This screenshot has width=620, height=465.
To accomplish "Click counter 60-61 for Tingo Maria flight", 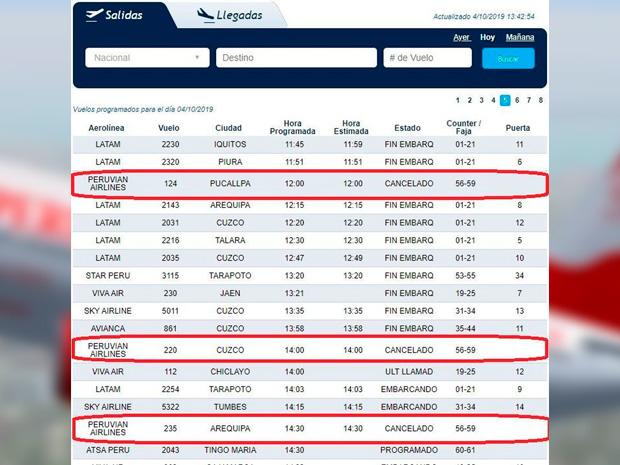I will [x=465, y=450].
